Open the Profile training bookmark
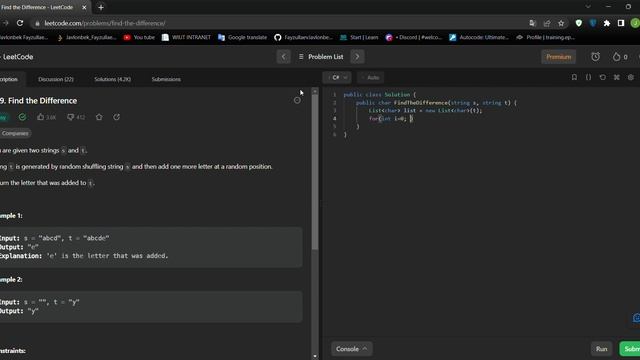The height and width of the screenshot is (360, 640). coord(545,37)
